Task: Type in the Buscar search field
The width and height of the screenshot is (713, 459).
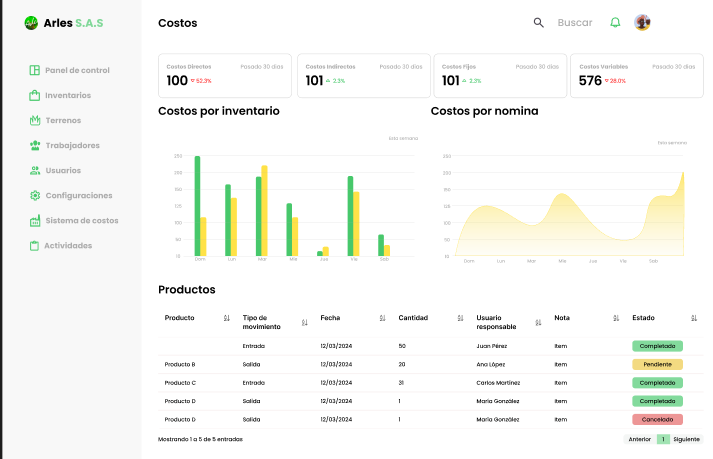Action: (574, 22)
